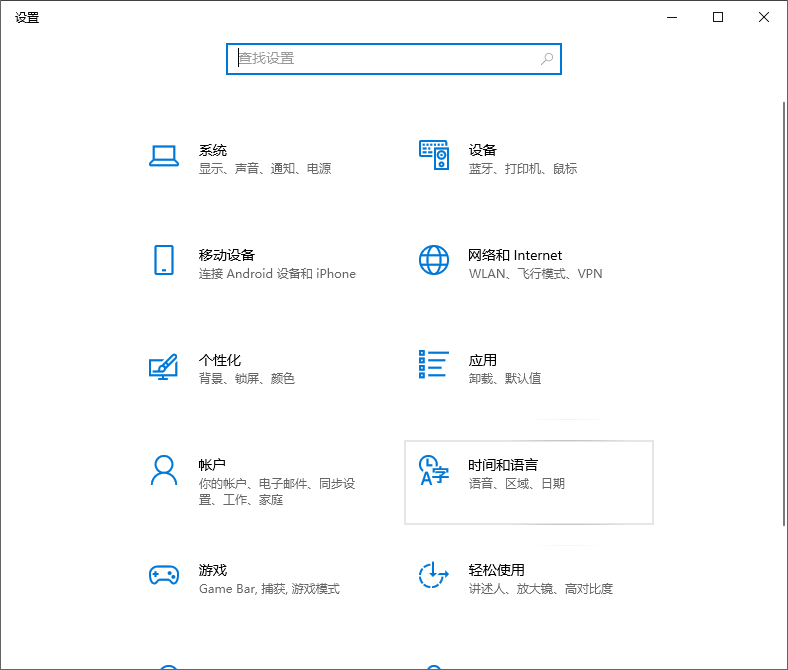788x670 pixels.
Task: Click the text 卸载、默认值
Action: pyautogui.click(x=505, y=378)
